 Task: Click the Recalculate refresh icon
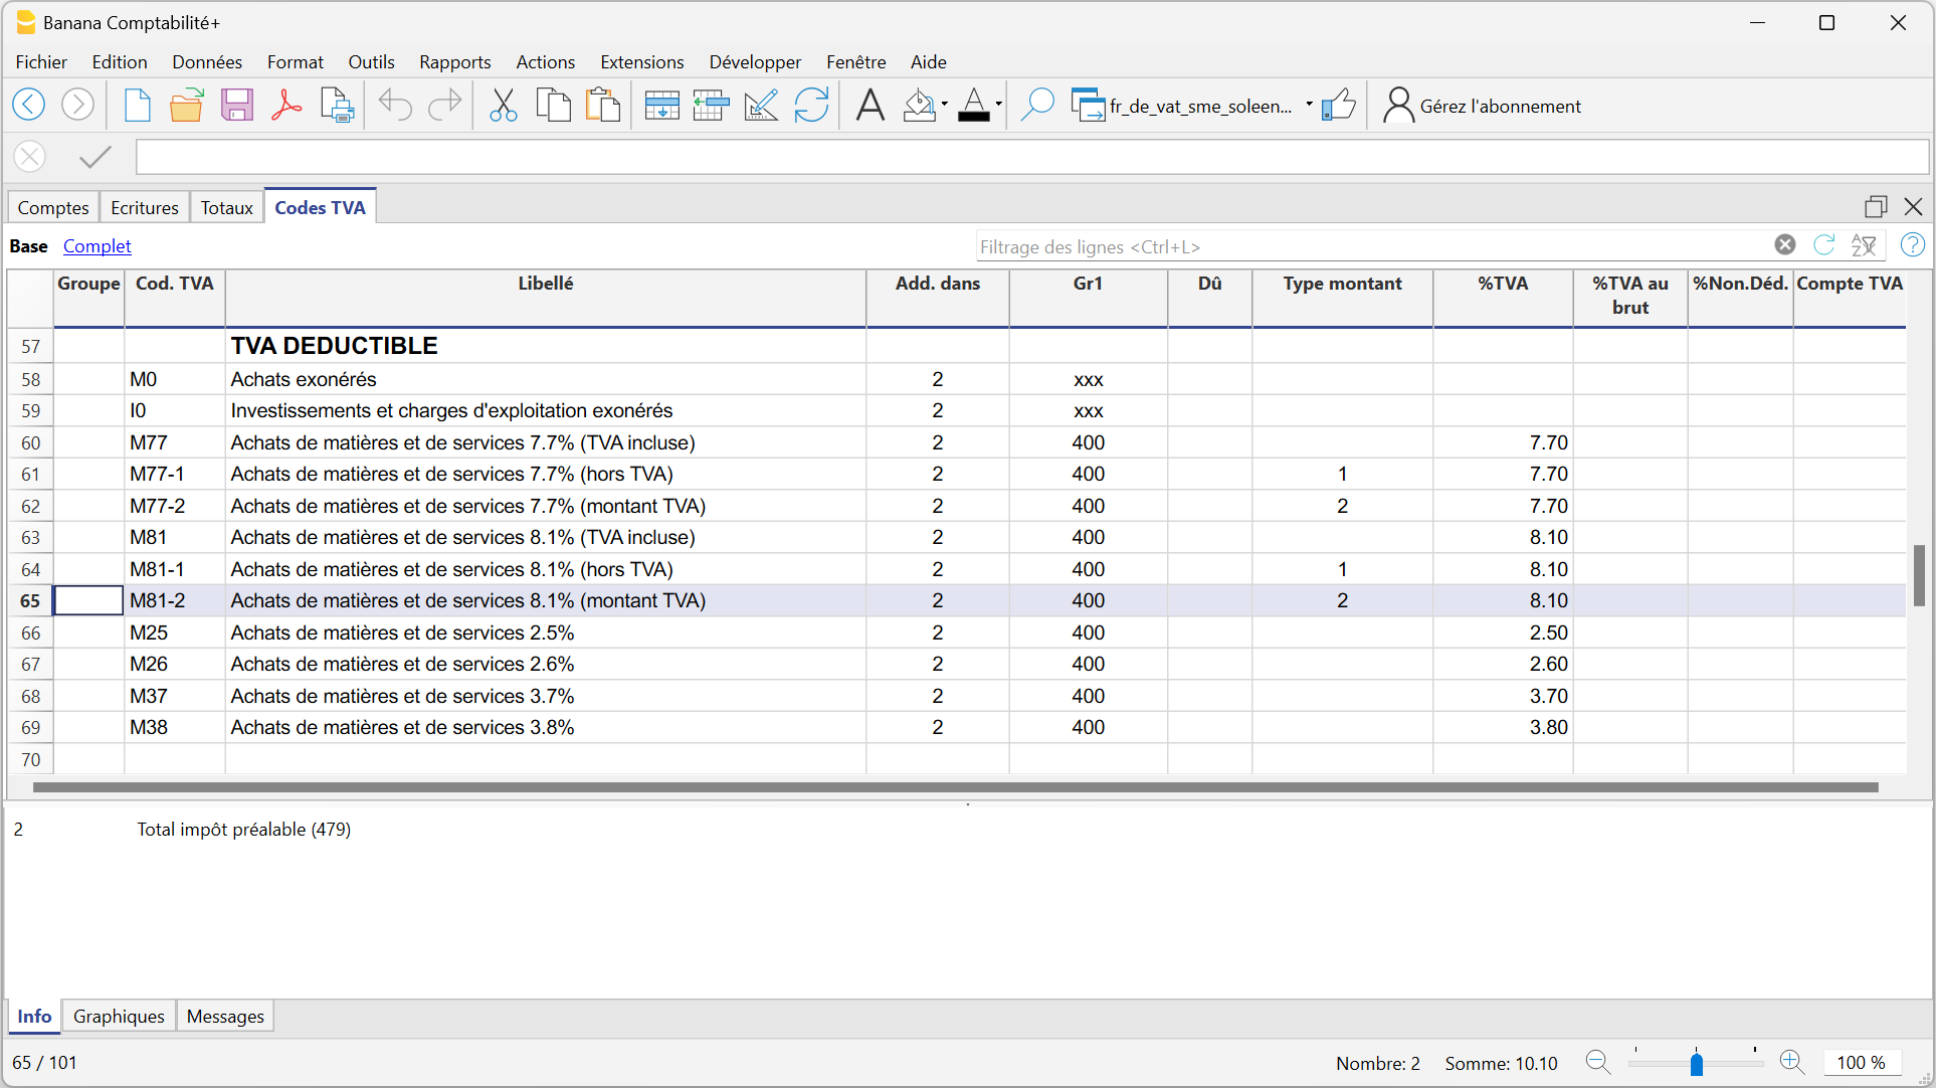pyautogui.click(x=811, y=105)
